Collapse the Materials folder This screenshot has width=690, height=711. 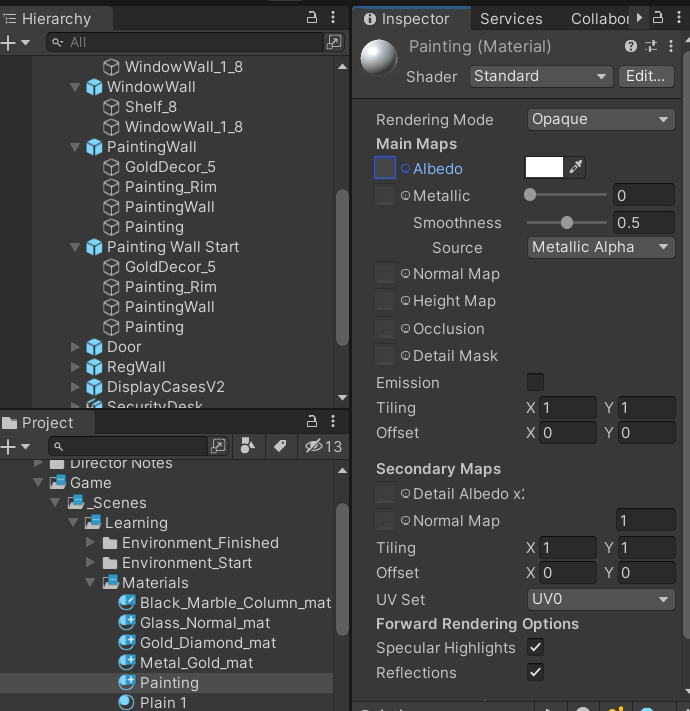point(90,582)
